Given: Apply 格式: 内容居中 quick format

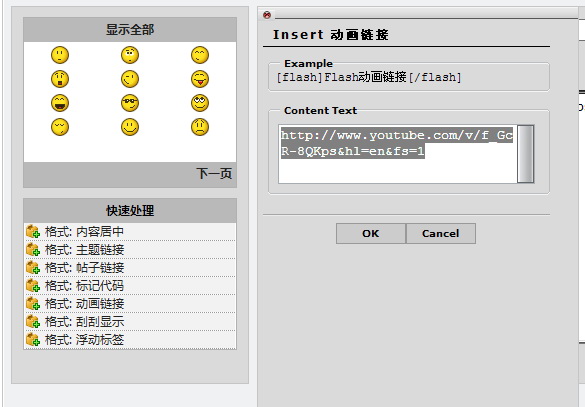Looking at the screenshot, I should click(x=130, y=232).
